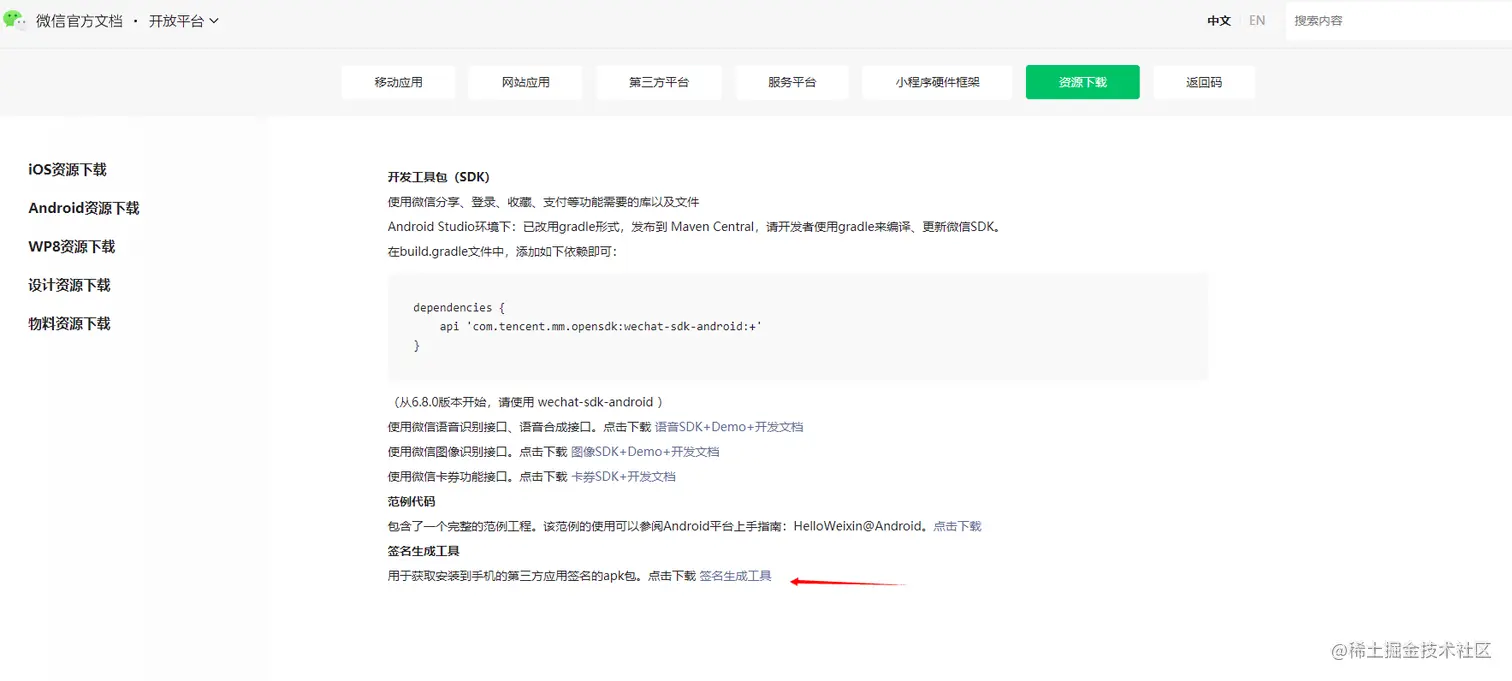Go to Android资源下载 in sidebar
The image size is (1512, 681).
[84, 208]
